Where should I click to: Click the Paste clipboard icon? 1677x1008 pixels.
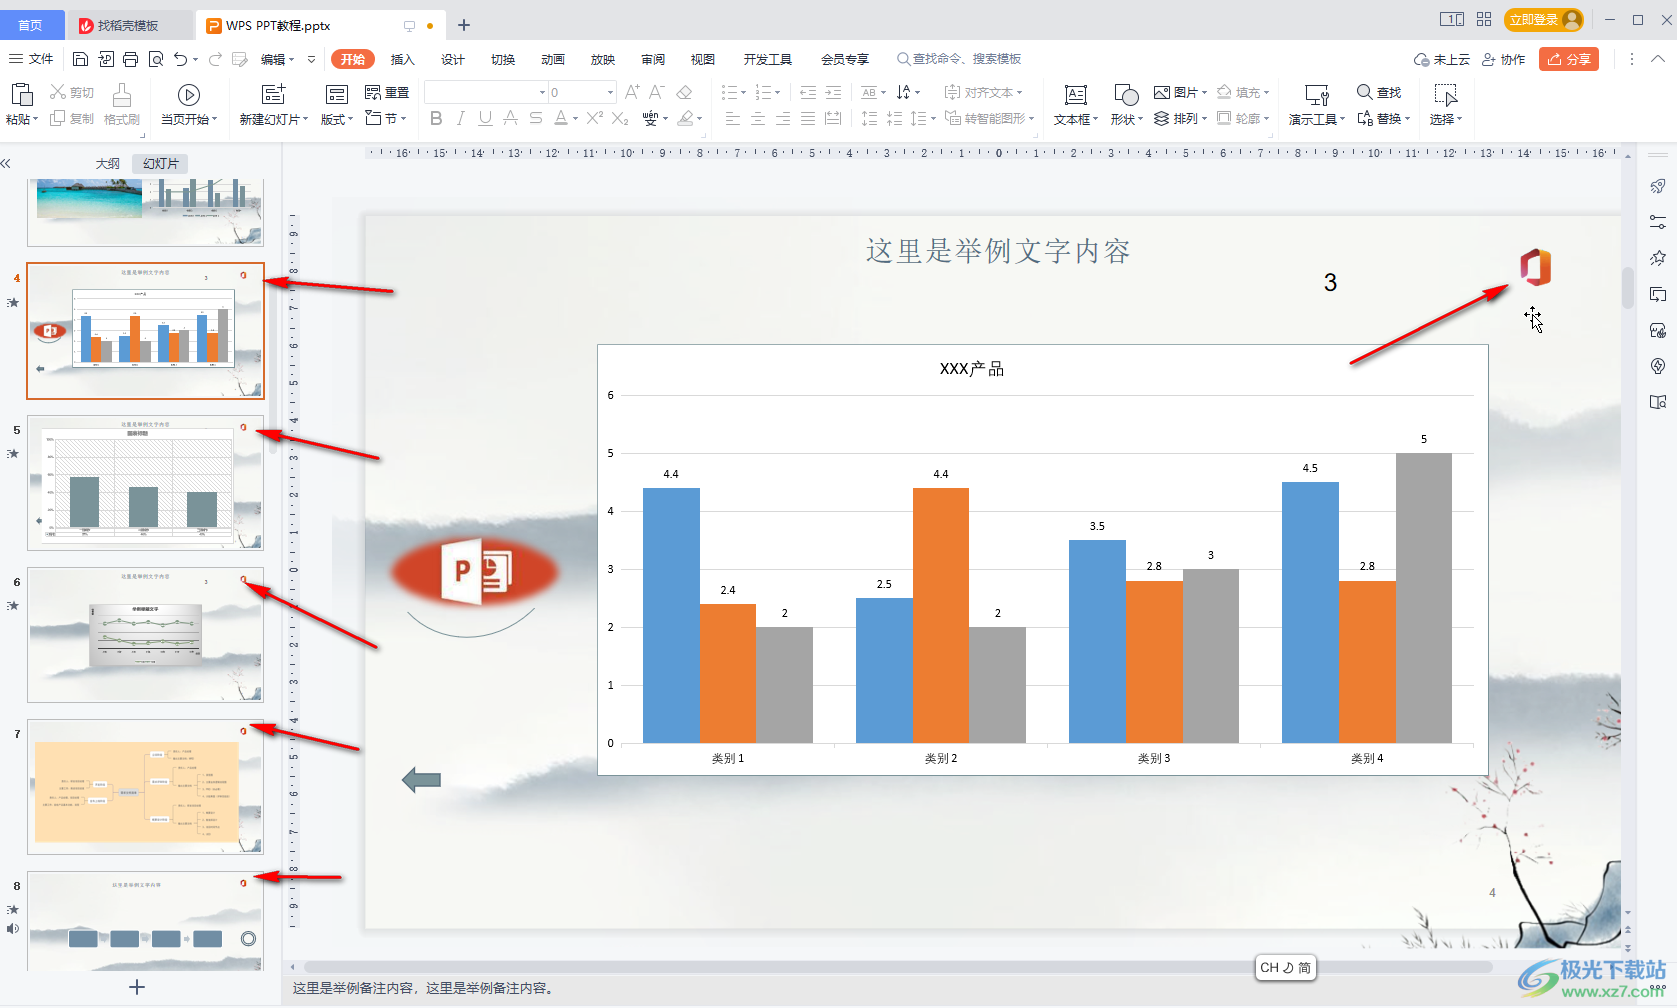point(20,95)
